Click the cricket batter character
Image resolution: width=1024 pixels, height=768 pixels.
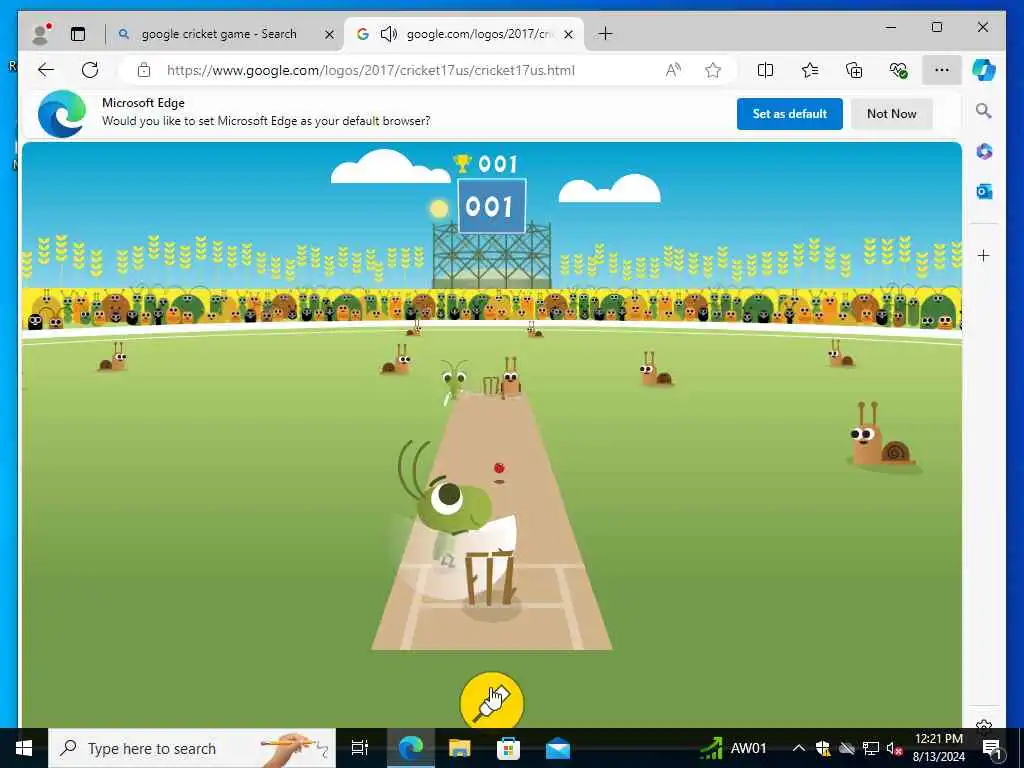pos(456,520)
